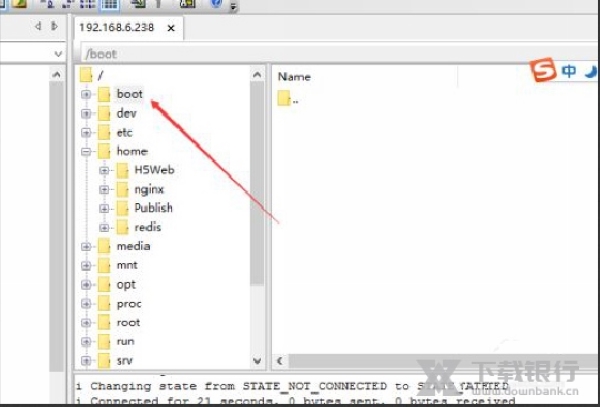
Task: Select the highlighted details view toolbar icon
Action: [x=111, y=4]
